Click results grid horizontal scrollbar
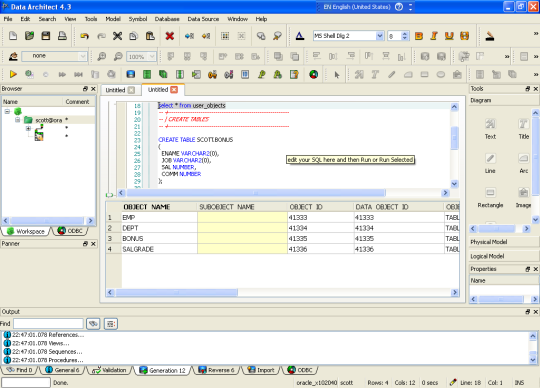 click(176, 293)
